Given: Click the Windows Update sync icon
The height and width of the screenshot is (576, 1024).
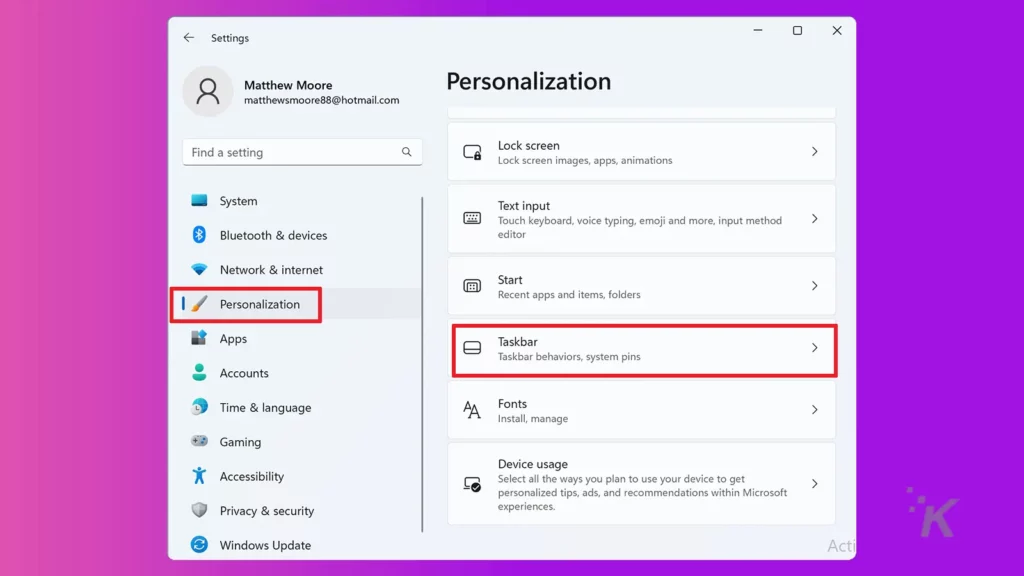Looking at the screenshot, I should coord(199,544).
